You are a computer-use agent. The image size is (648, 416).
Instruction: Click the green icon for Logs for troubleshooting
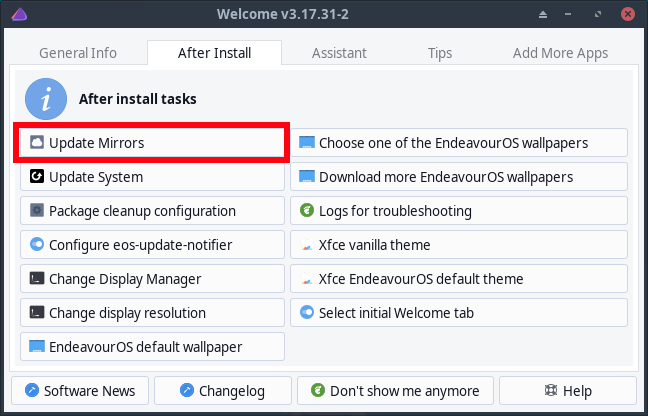(x=307, y=210)
